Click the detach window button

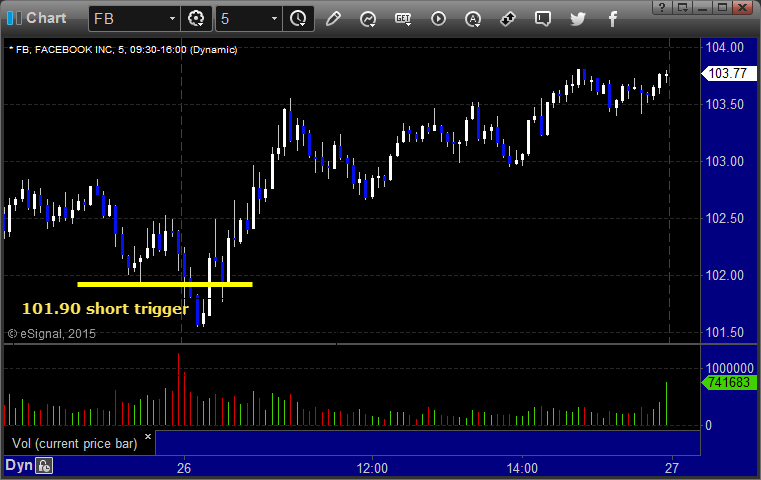[683, 7]
